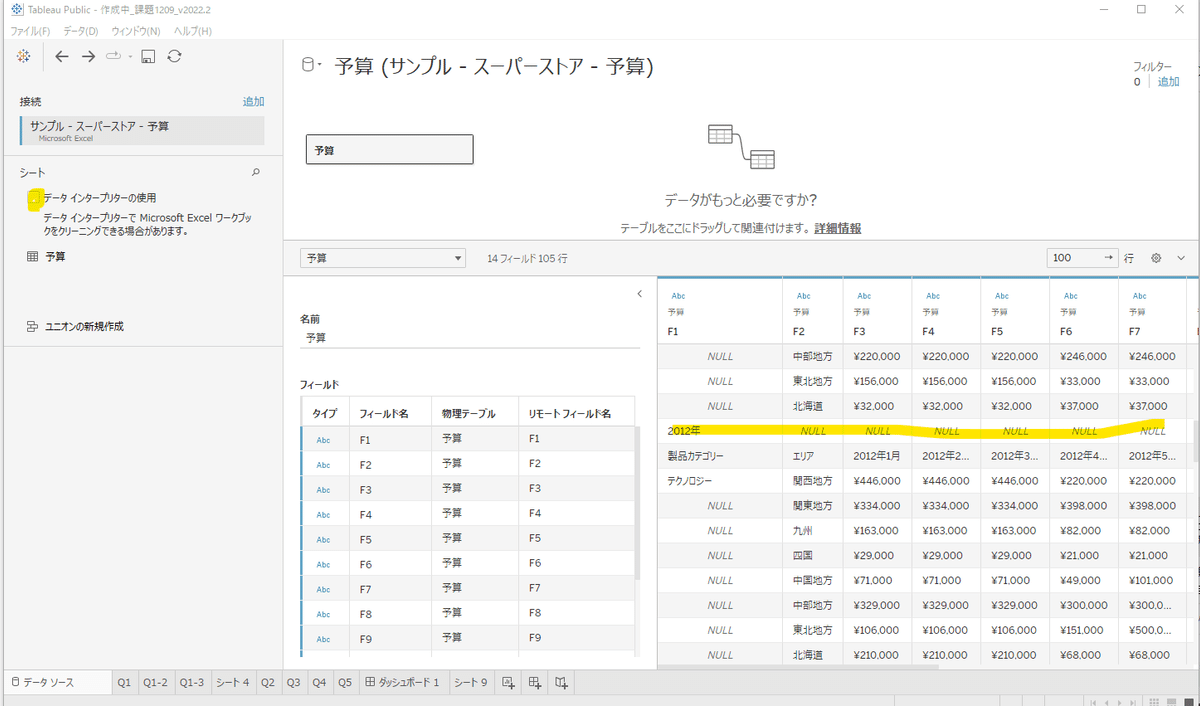Click the ユニオンの新規作成 label

84,326
